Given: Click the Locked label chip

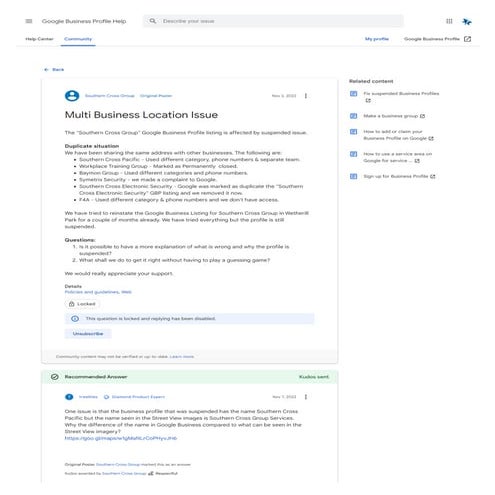Looking at the screenshot, I should click(x=82, y=304).
